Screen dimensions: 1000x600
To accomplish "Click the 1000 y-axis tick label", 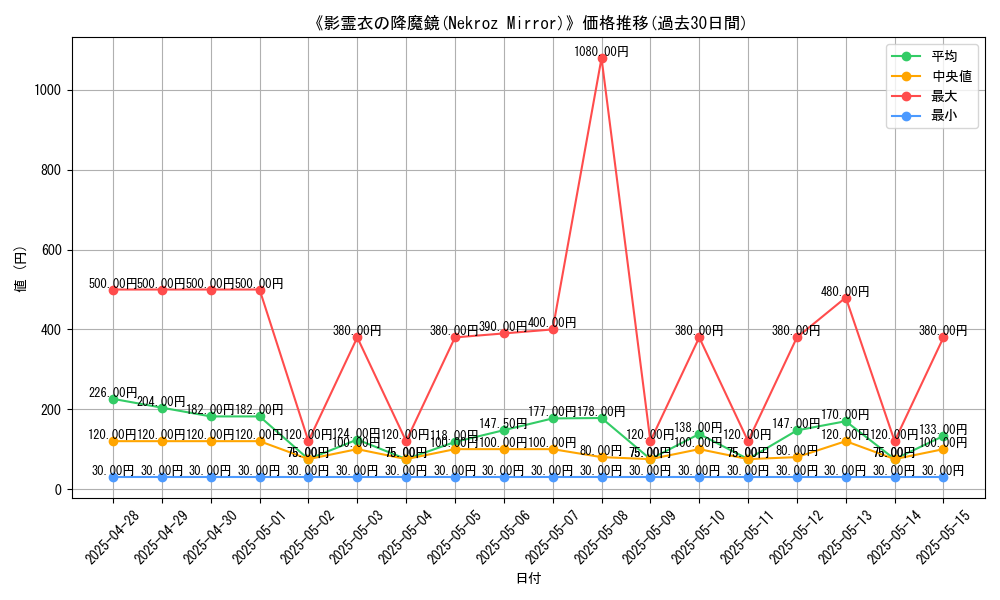I will (48, 91).
